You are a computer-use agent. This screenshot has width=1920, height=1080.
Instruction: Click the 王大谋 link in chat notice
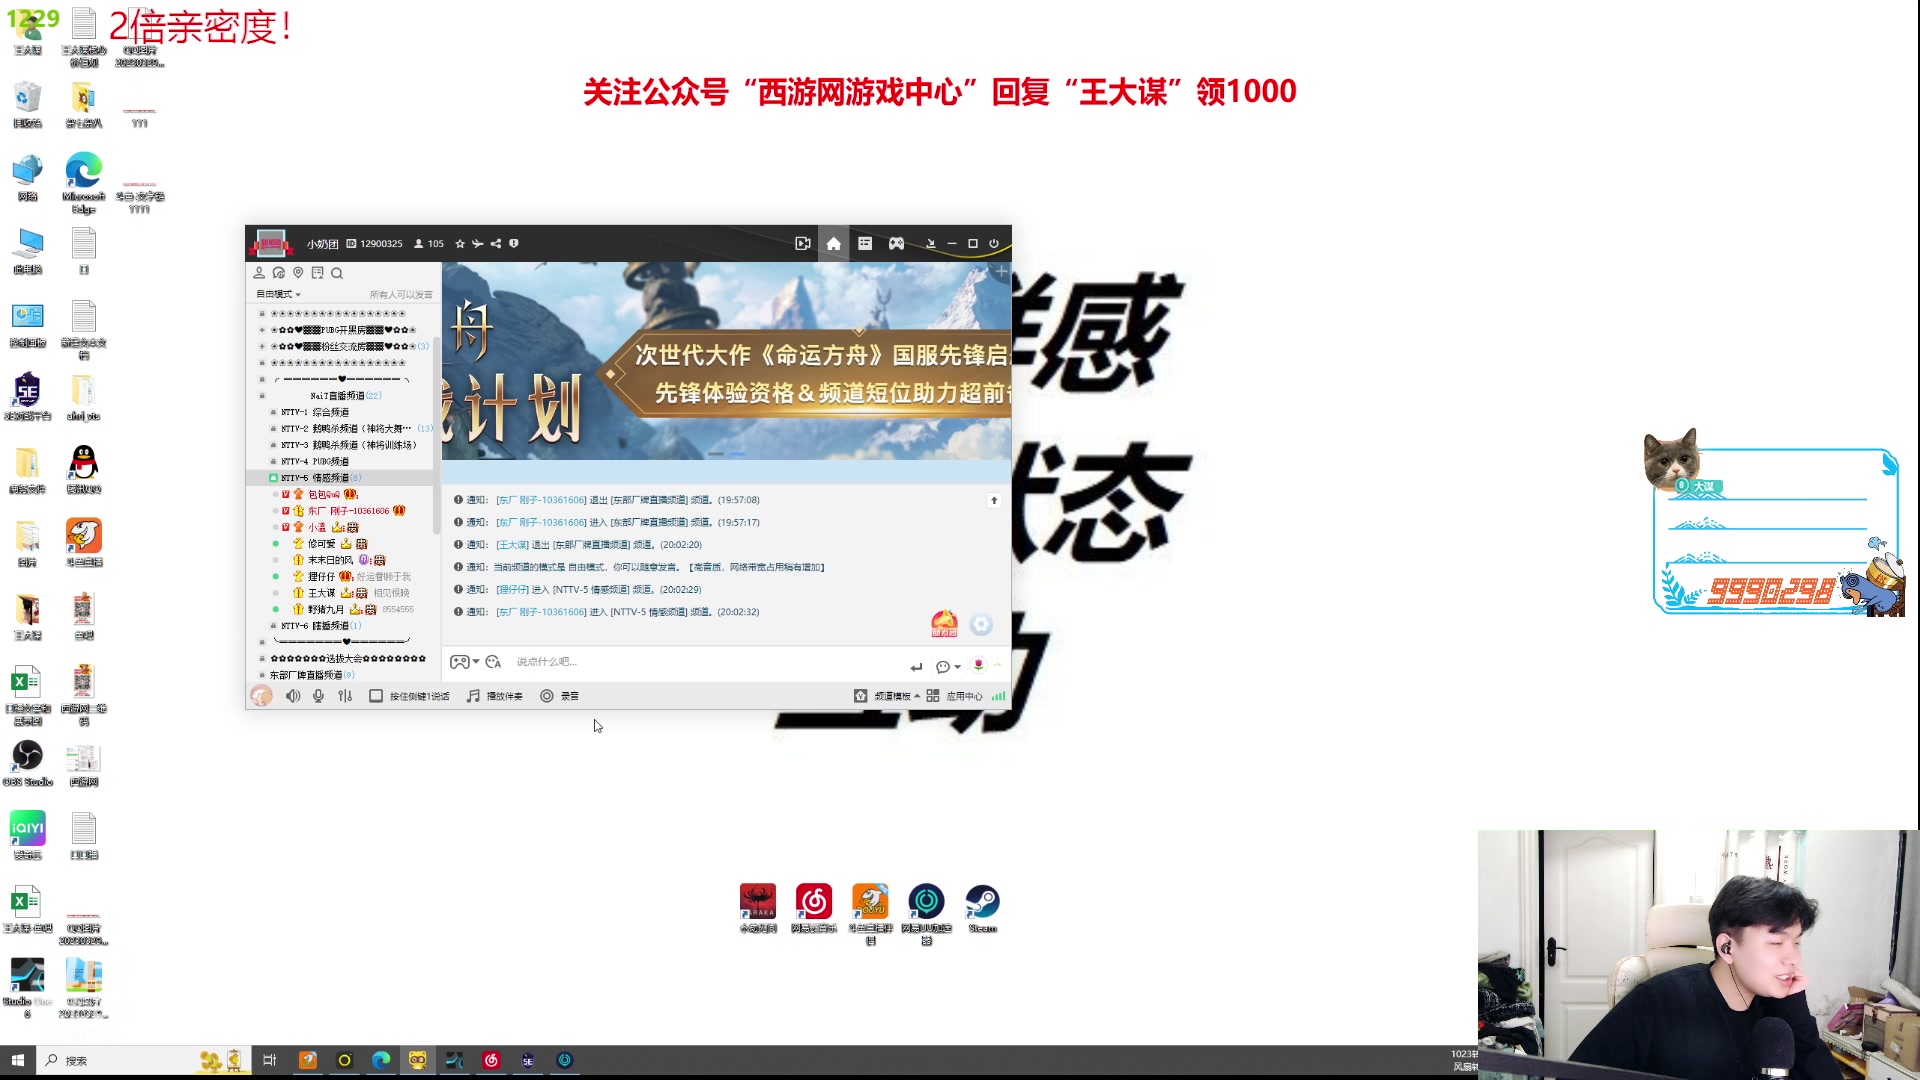click(x=512, y=545)
